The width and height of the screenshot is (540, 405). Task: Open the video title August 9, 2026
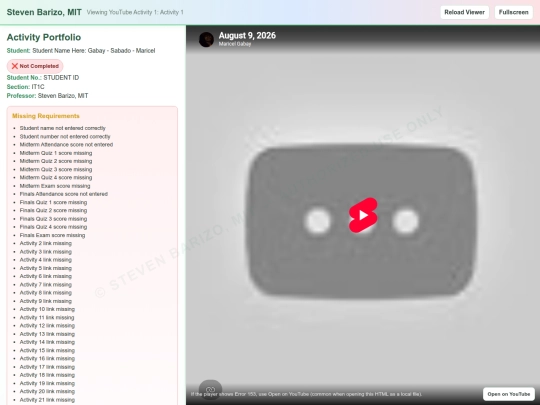click(247, 35)
